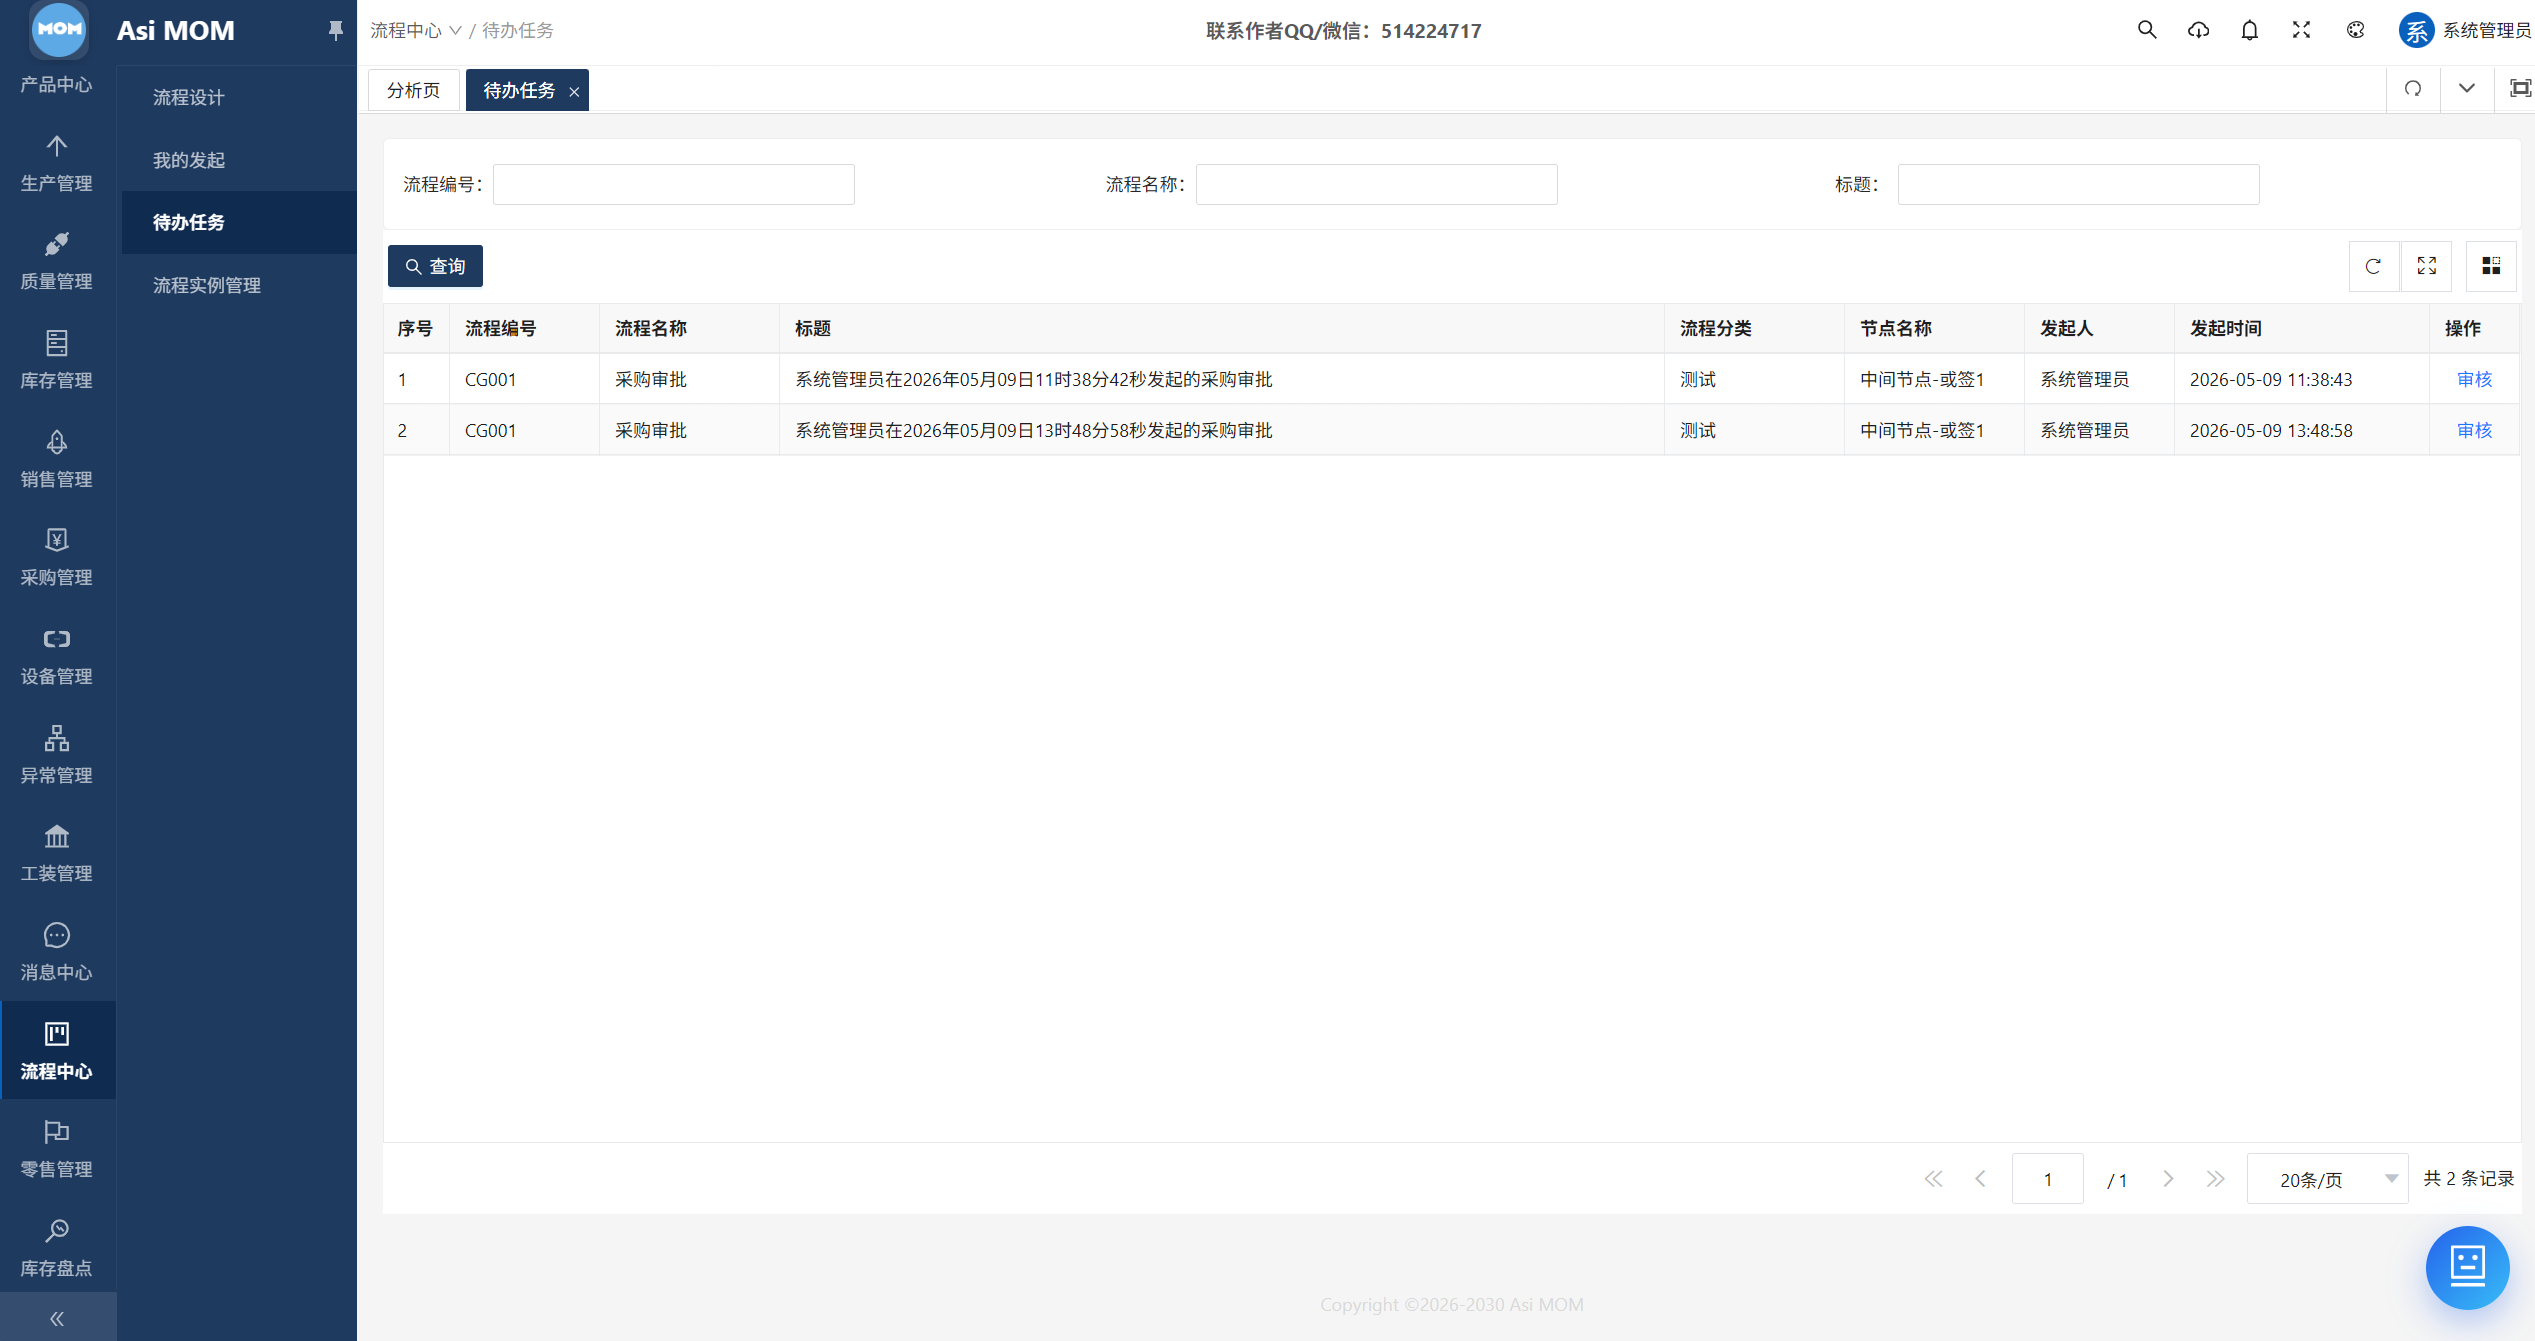
Task: Expand table to fullscreen
Action: [2427, 266]
